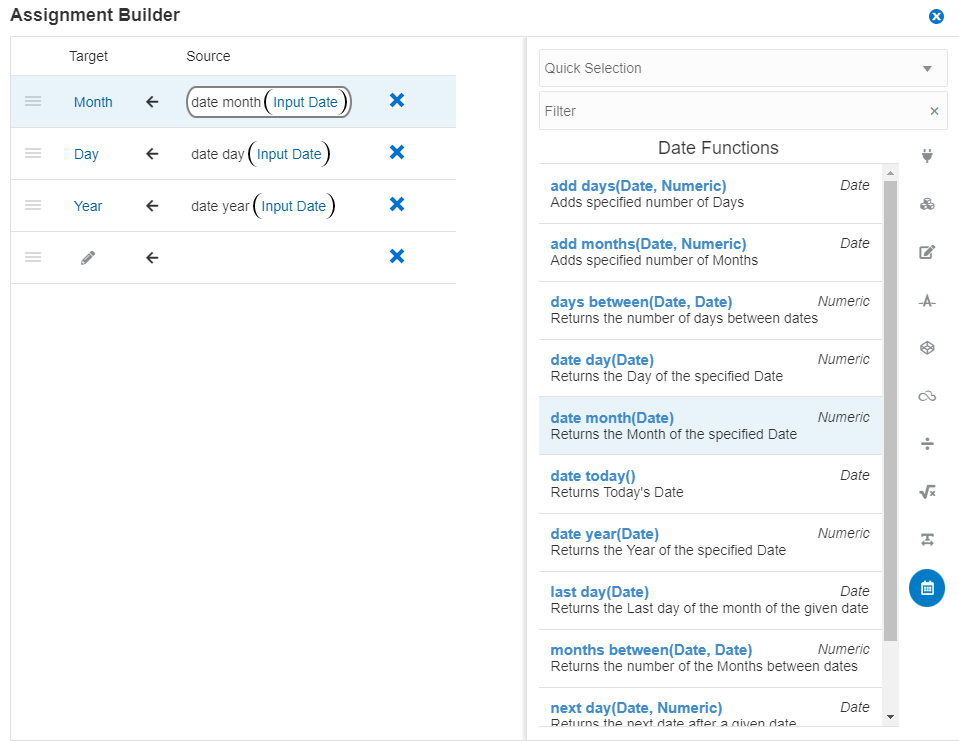959x742 pixels.
Task: Select the calendar date functions icon
Action: 927,588
